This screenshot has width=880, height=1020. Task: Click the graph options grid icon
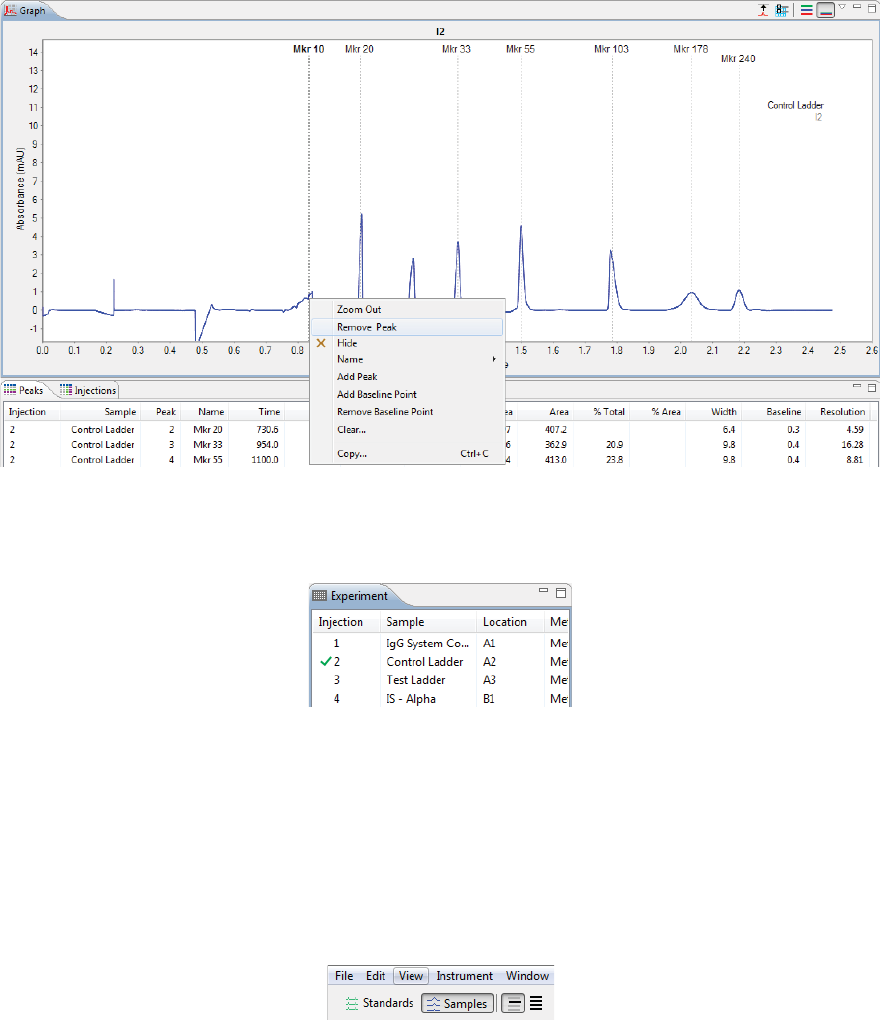[x=782, y=10]
